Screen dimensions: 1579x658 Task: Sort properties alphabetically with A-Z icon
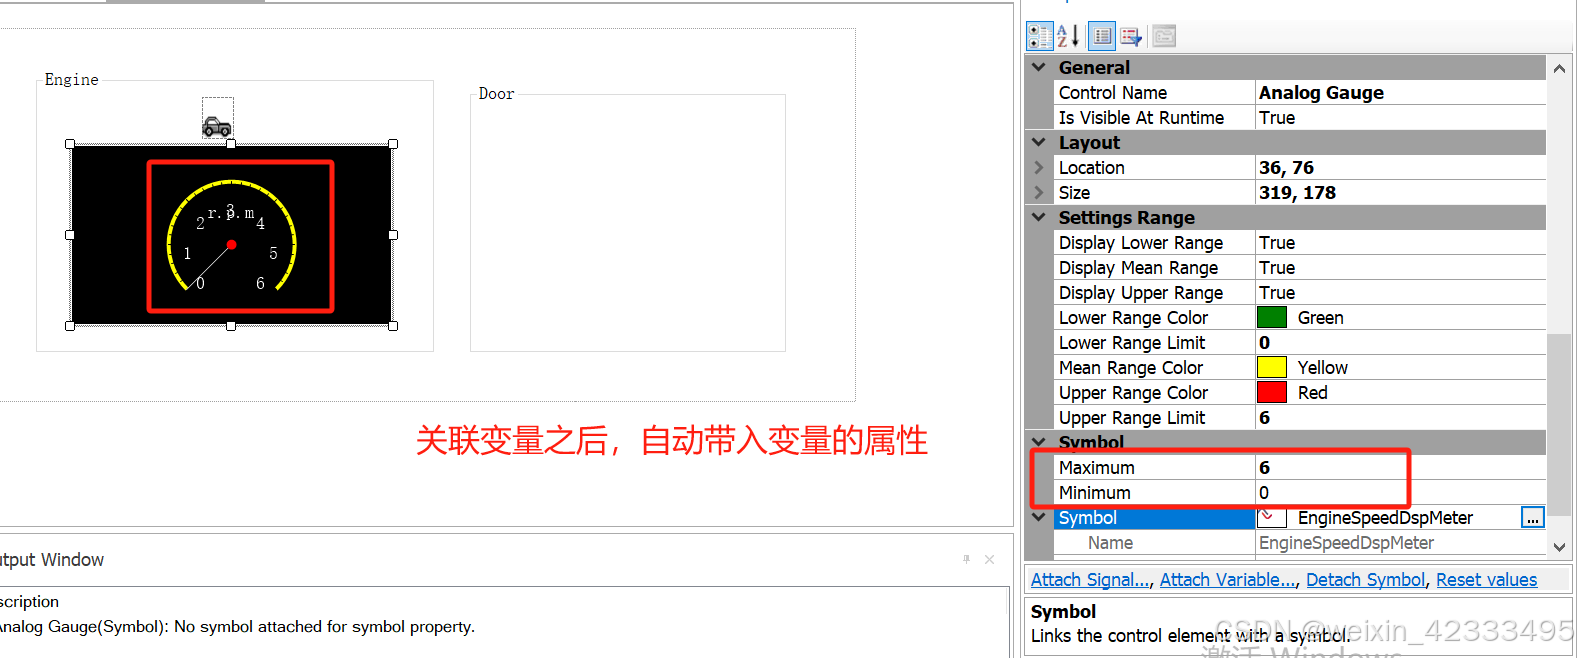[1068, 36]
